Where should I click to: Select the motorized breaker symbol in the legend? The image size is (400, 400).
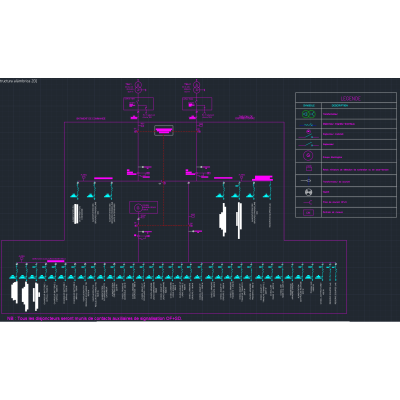coord(308,134)
